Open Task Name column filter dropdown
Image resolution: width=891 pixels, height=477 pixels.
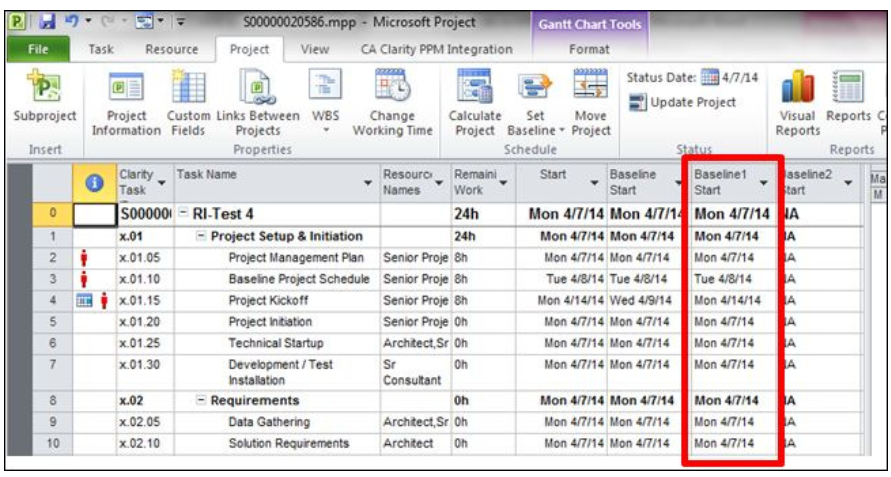[369, 183]
